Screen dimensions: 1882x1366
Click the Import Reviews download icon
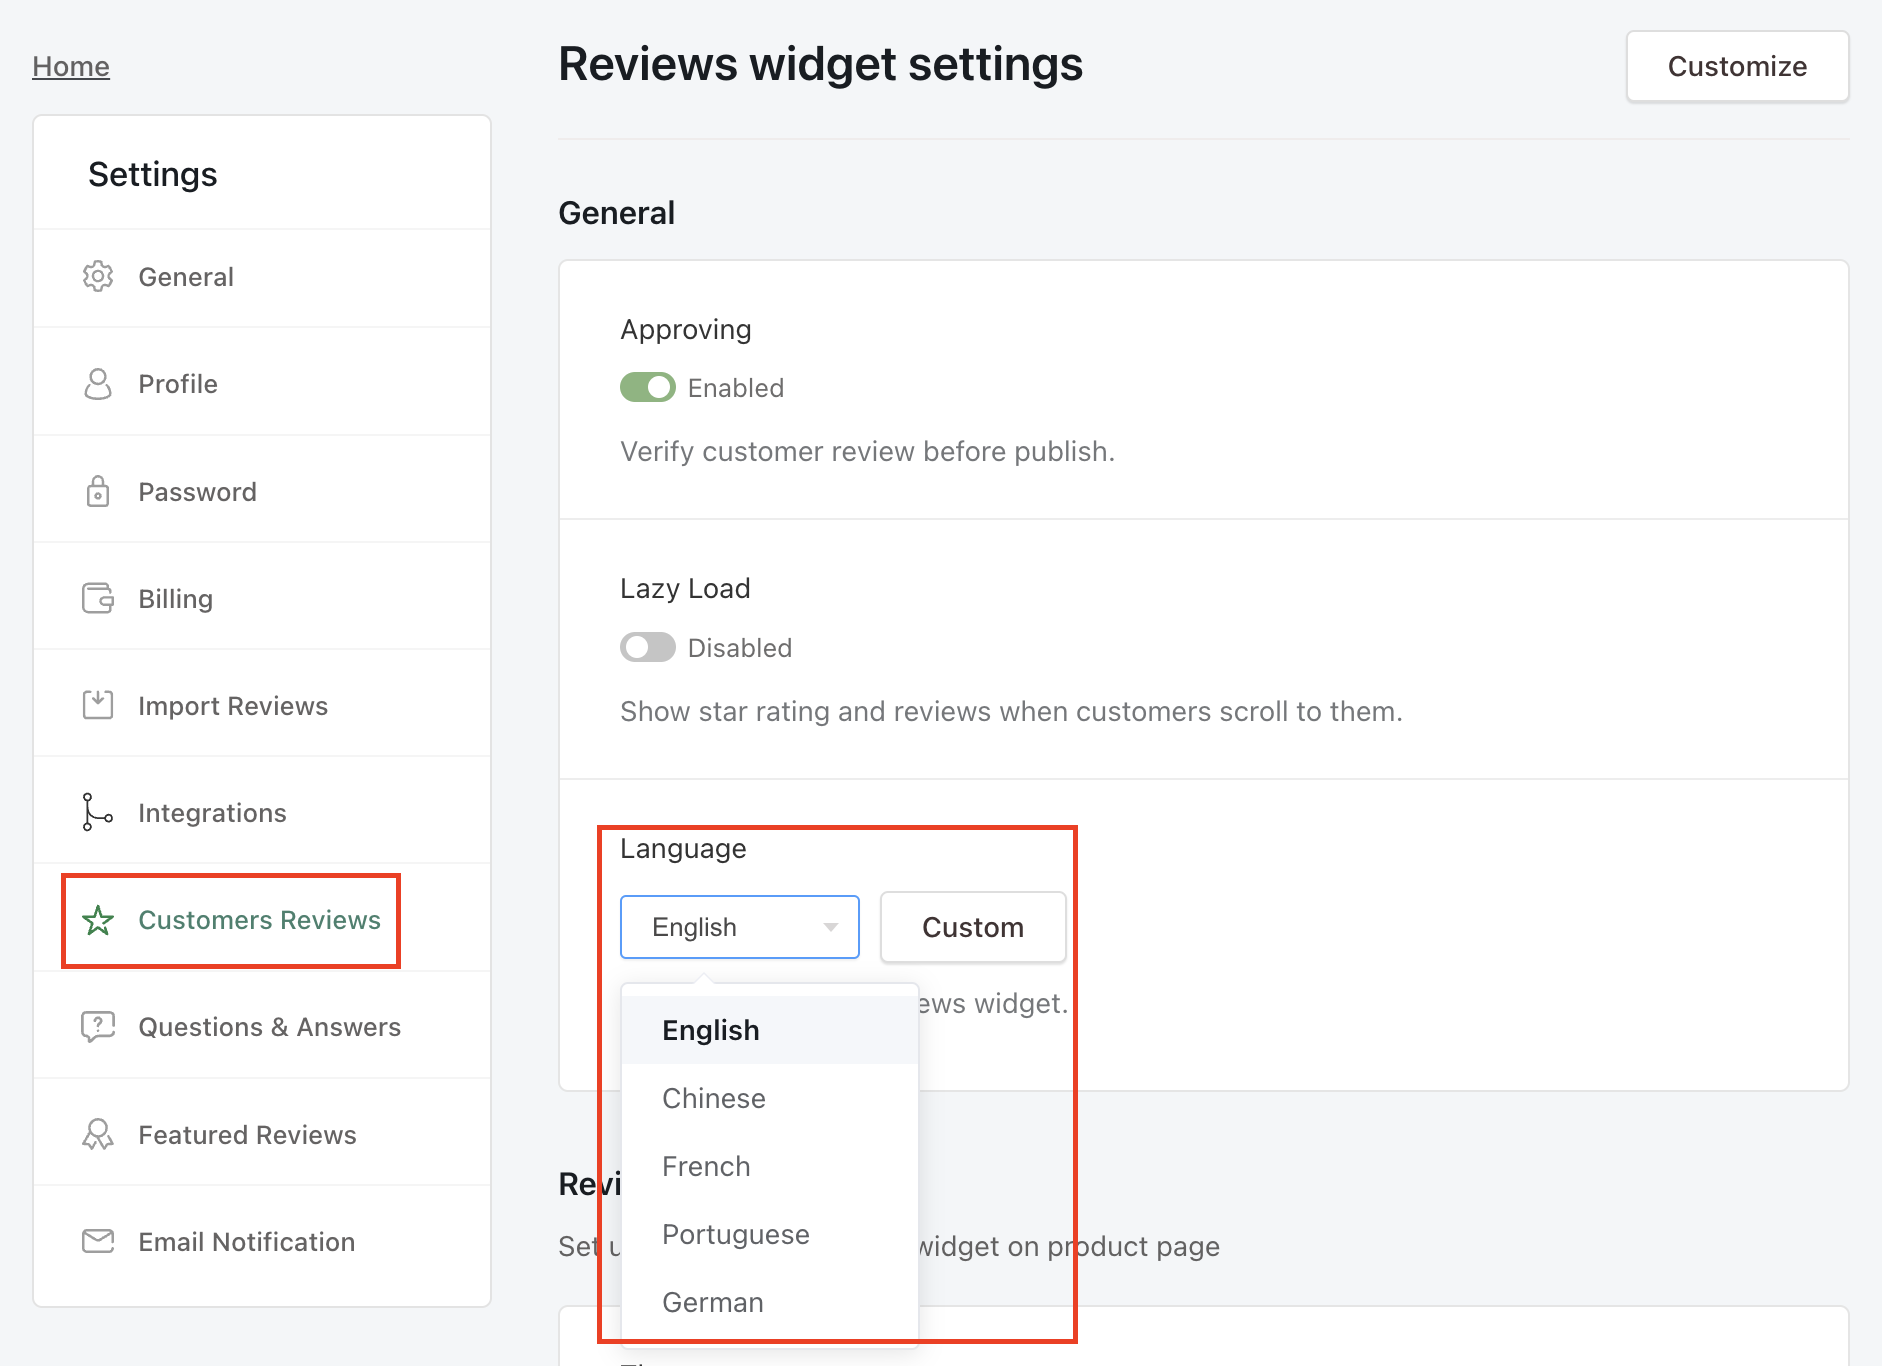tap(98, 706)
